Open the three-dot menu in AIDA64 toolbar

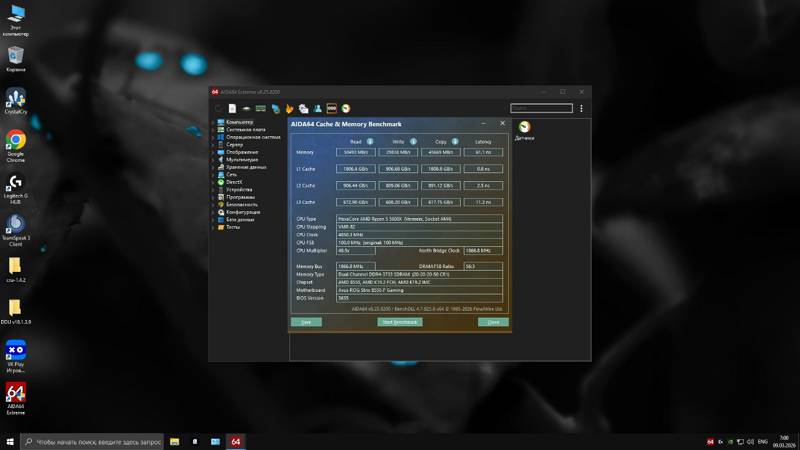[581, 108]
